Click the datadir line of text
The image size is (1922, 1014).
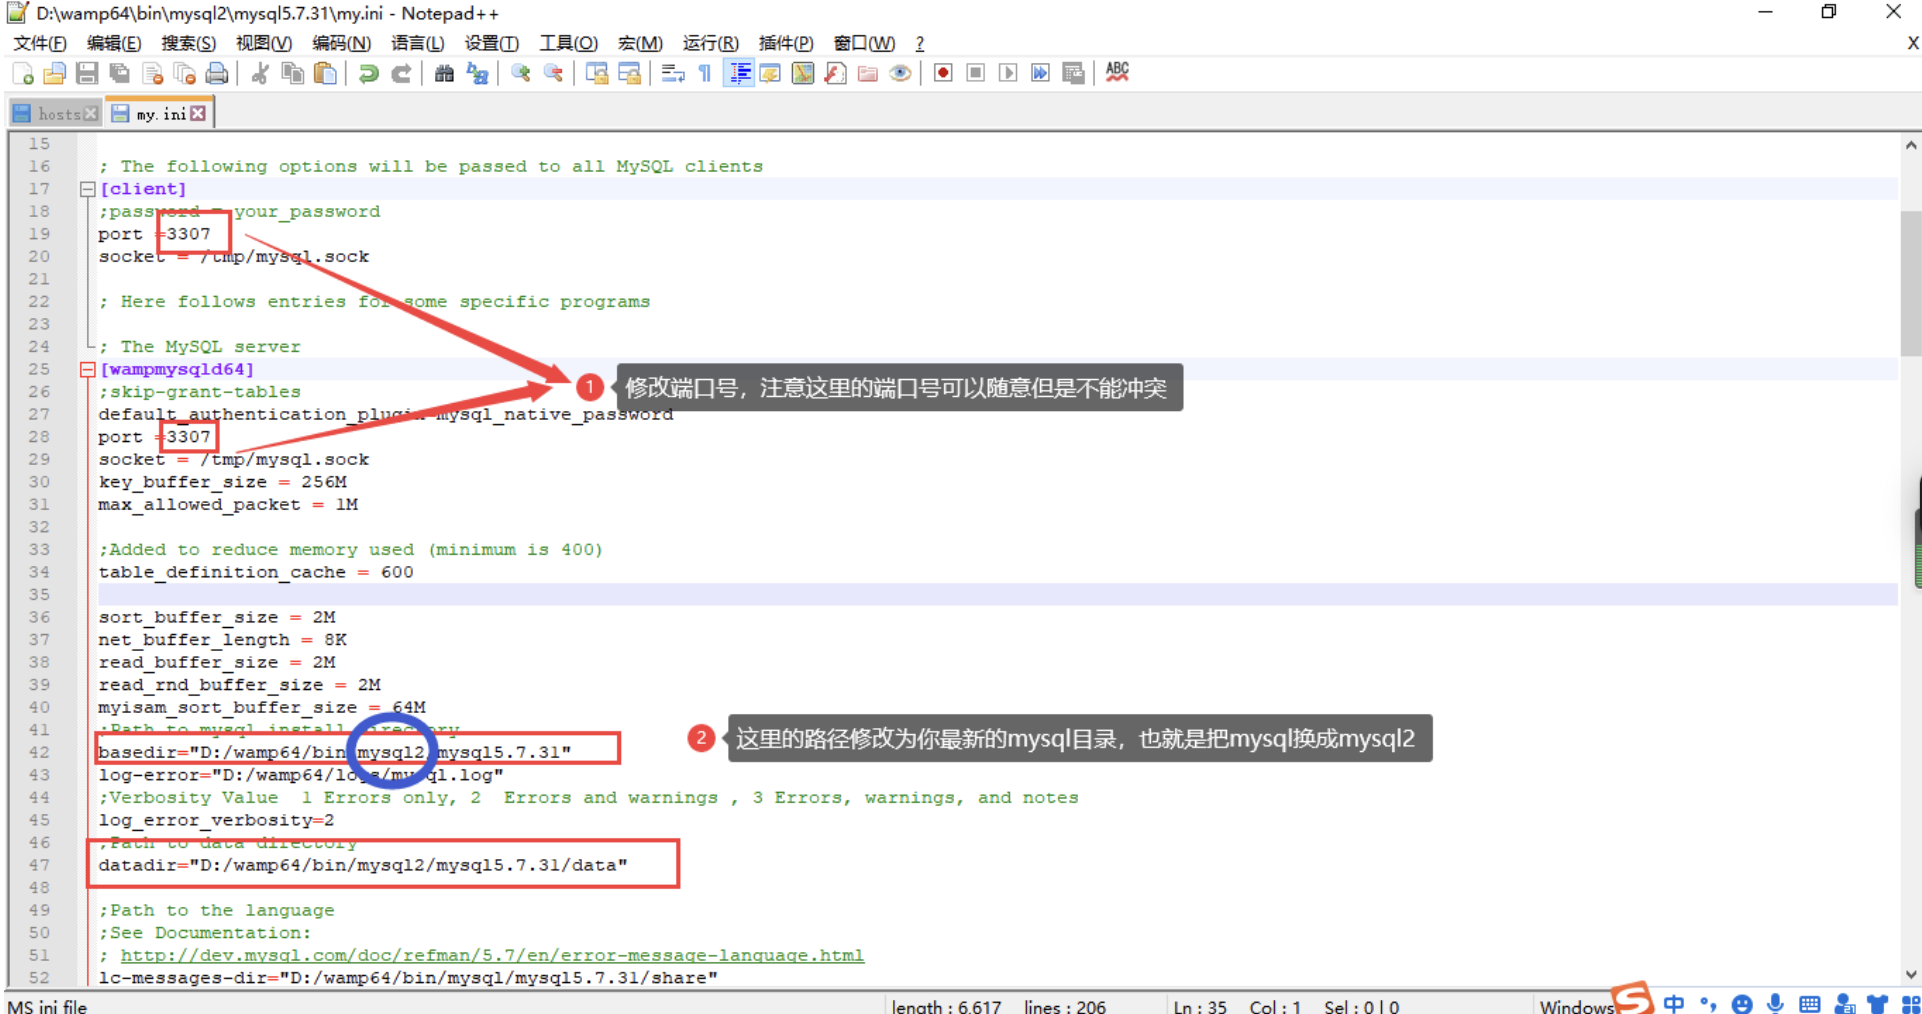pos(363,865)
